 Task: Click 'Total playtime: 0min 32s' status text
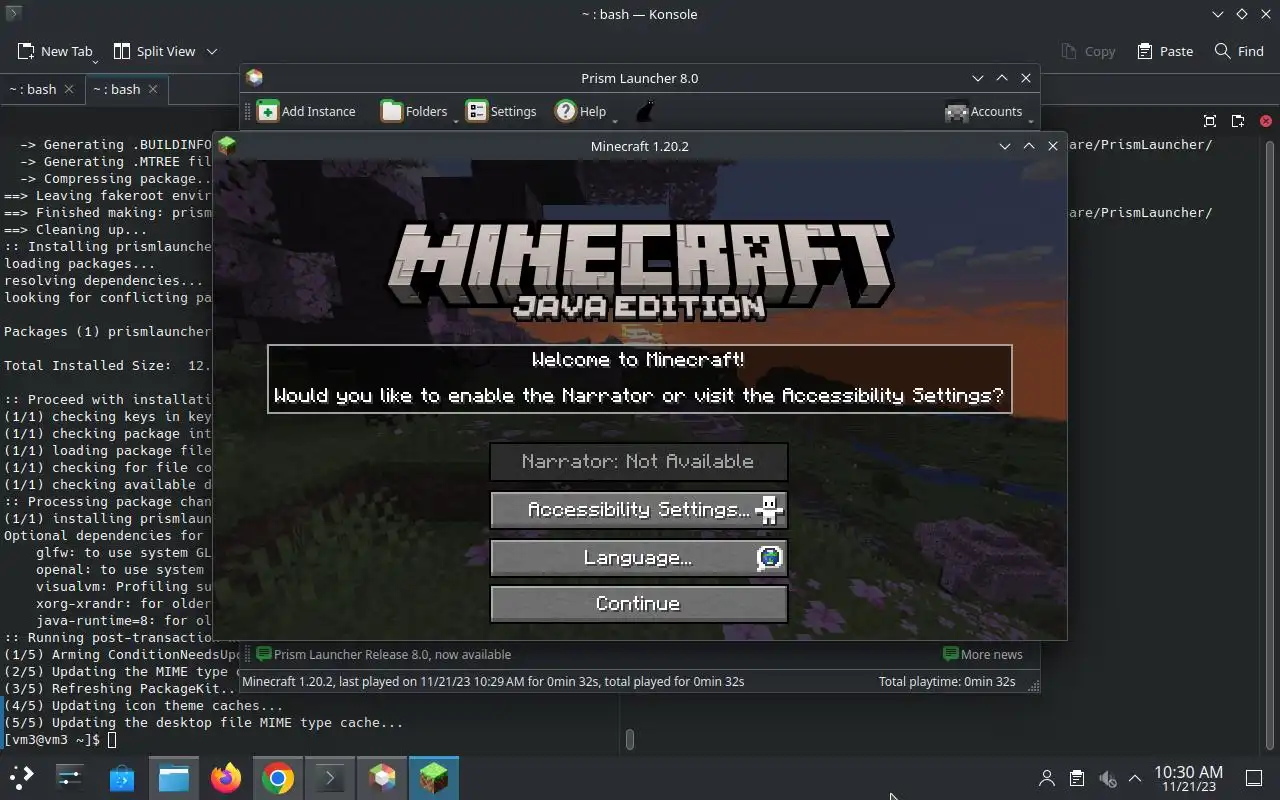coord(947,681)
